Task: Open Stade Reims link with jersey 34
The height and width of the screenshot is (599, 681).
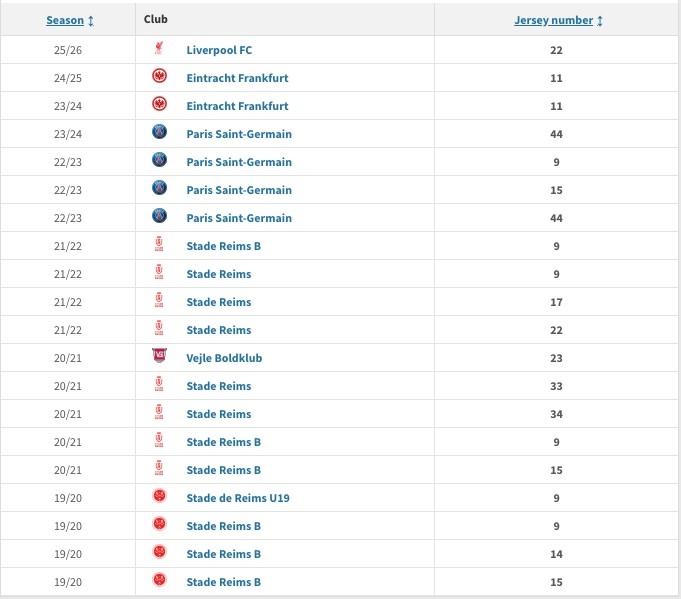Action: [219, 414]
